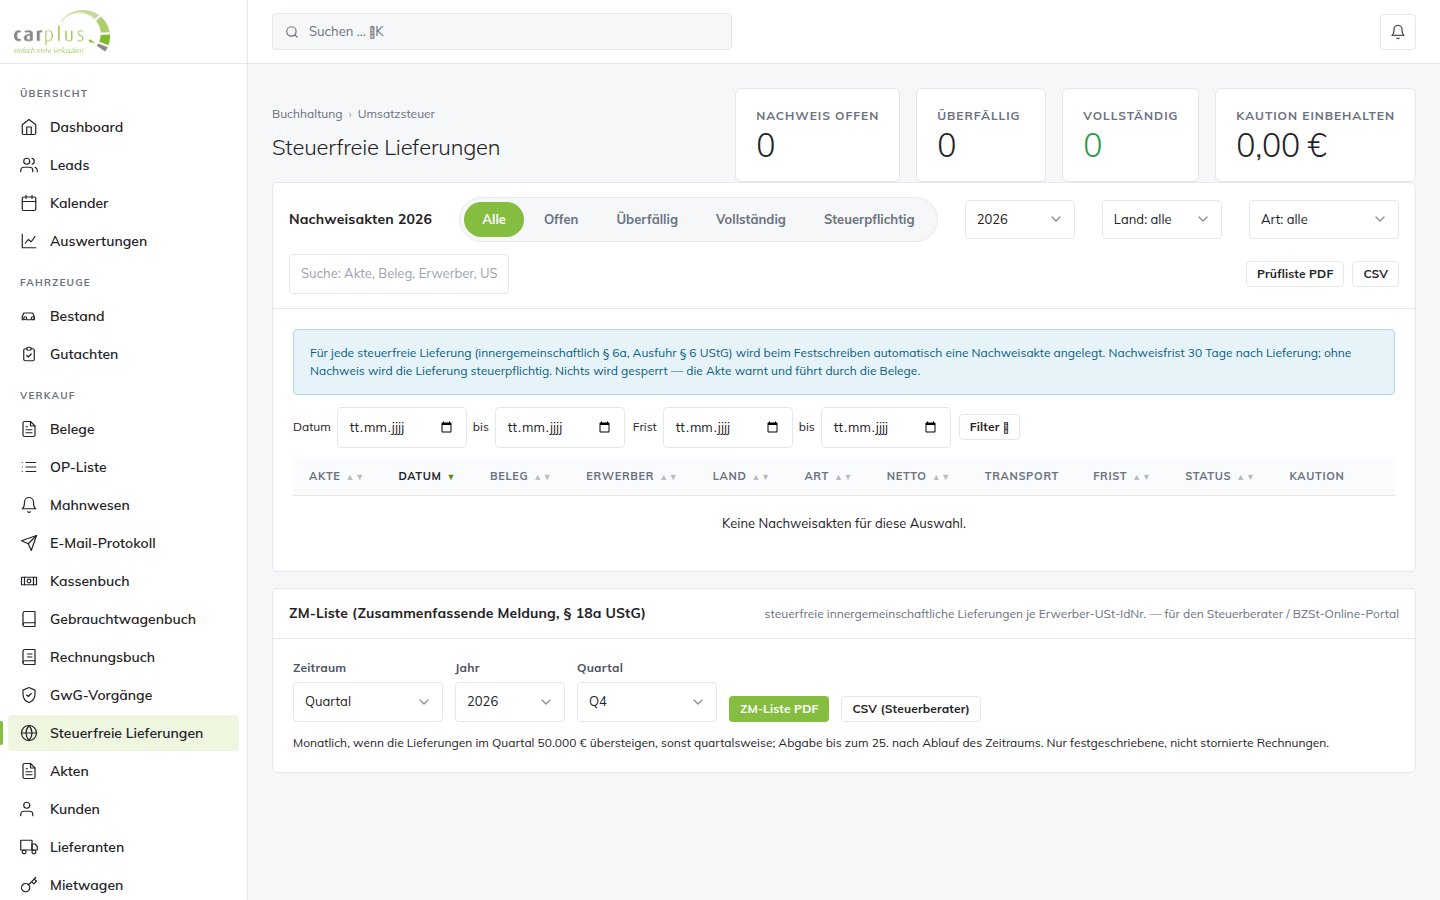Click the Bestand car icon
Image resolution: width=1440 pixels, height=900 pixels.
[x=29, y=316]
